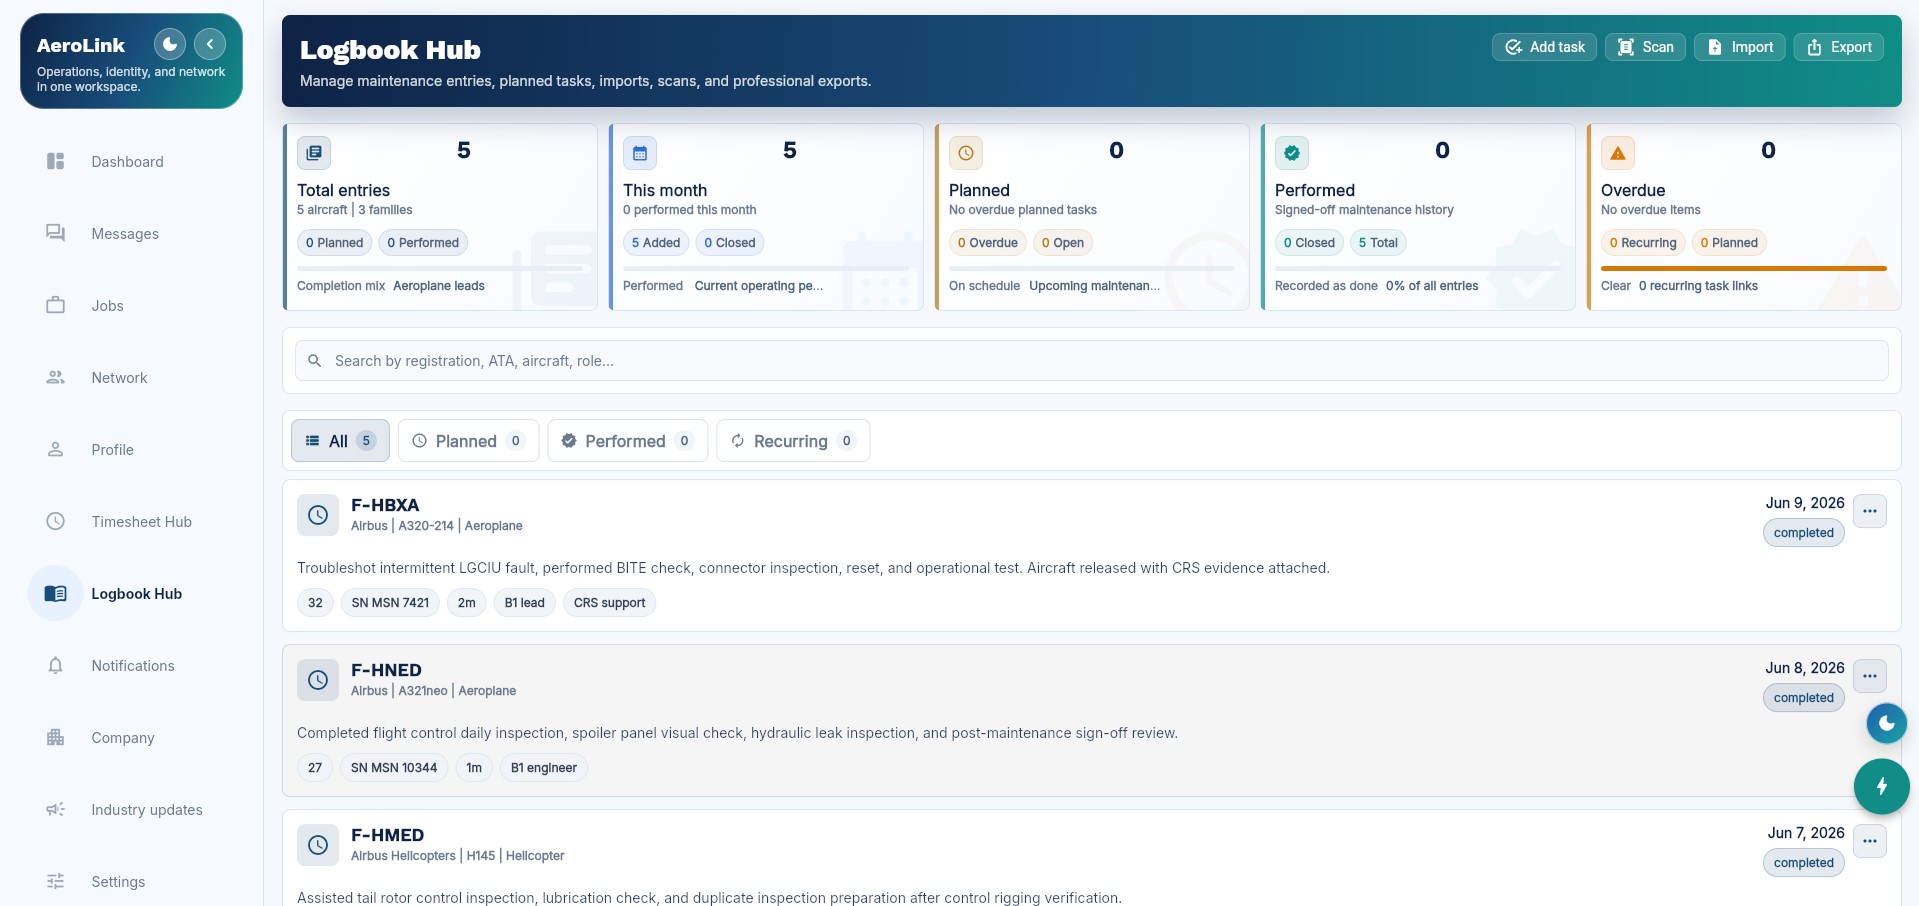
Task: Open more options for F-HBXA entry
Action: (x=1869, y=511)
